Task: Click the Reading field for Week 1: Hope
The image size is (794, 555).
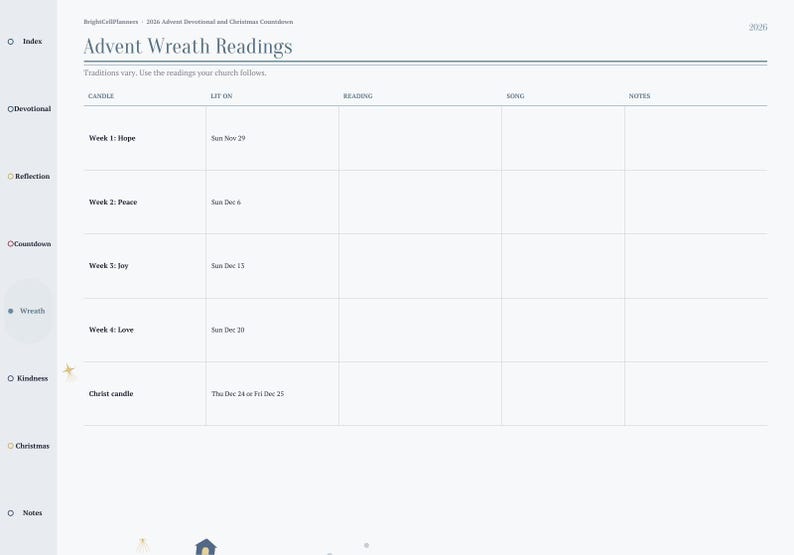Action: pyautogui.click(x=420, y=138)
